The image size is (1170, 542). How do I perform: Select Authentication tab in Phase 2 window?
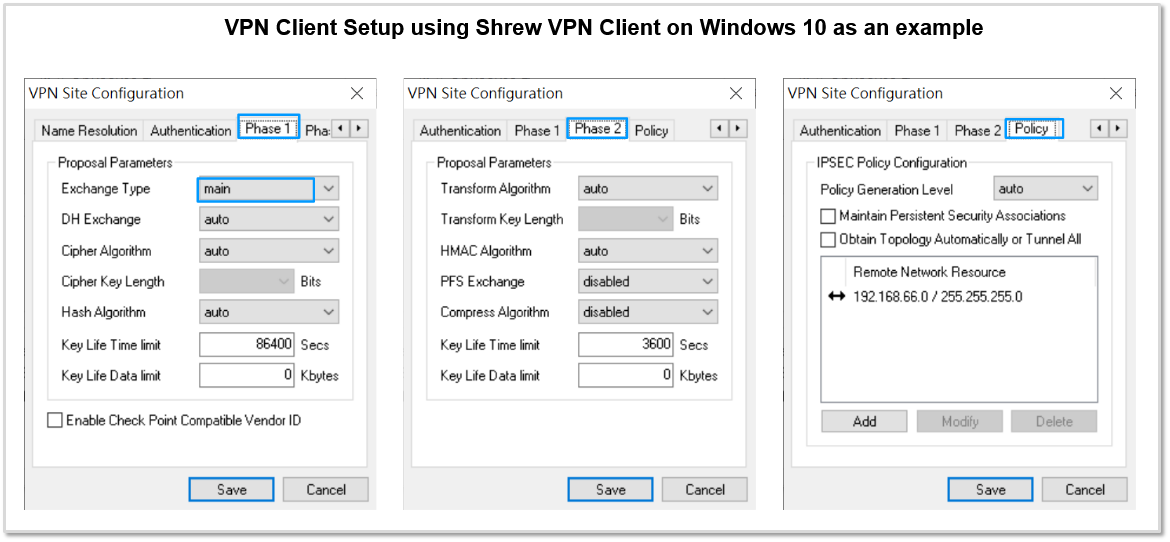[460, 131]
